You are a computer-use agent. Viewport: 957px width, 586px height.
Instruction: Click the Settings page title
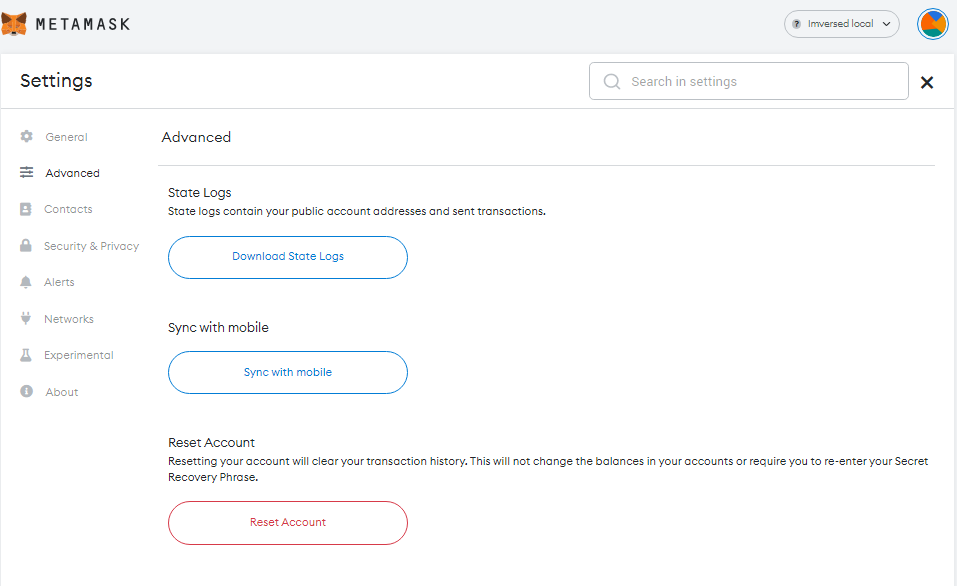point(56,81)
